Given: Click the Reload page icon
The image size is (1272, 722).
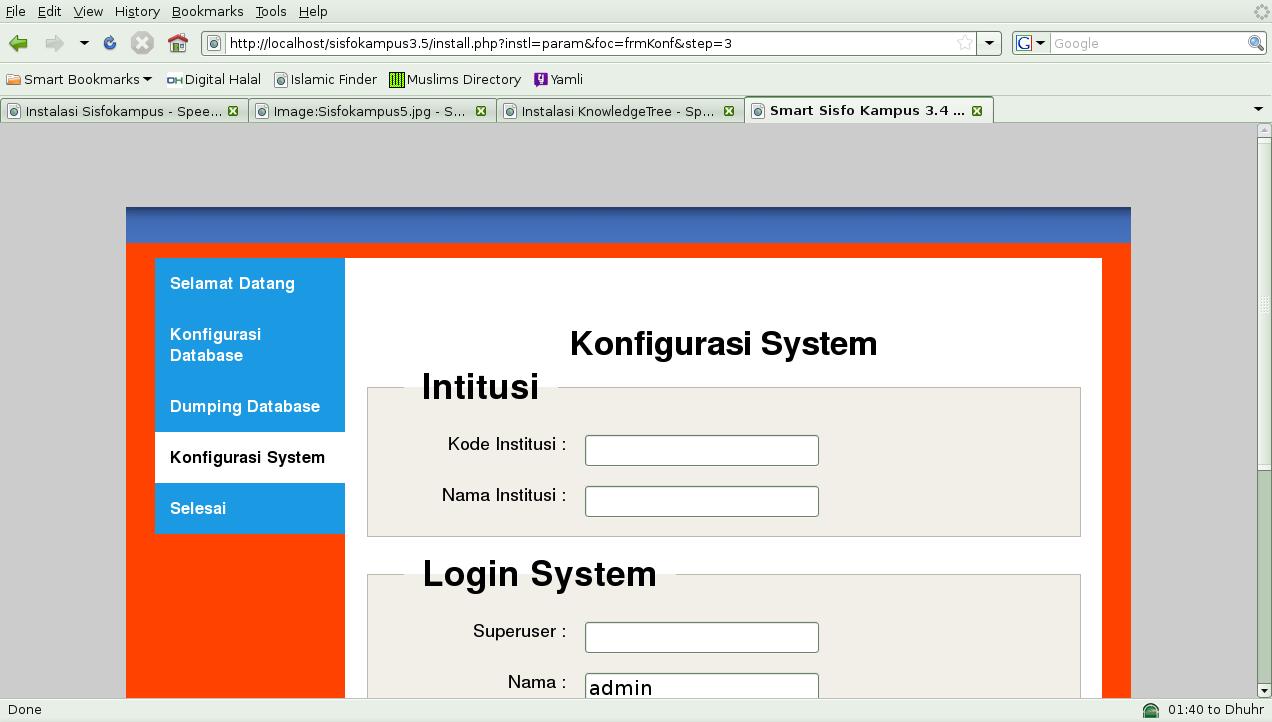Looking at the screenshot, I should 110,43.
